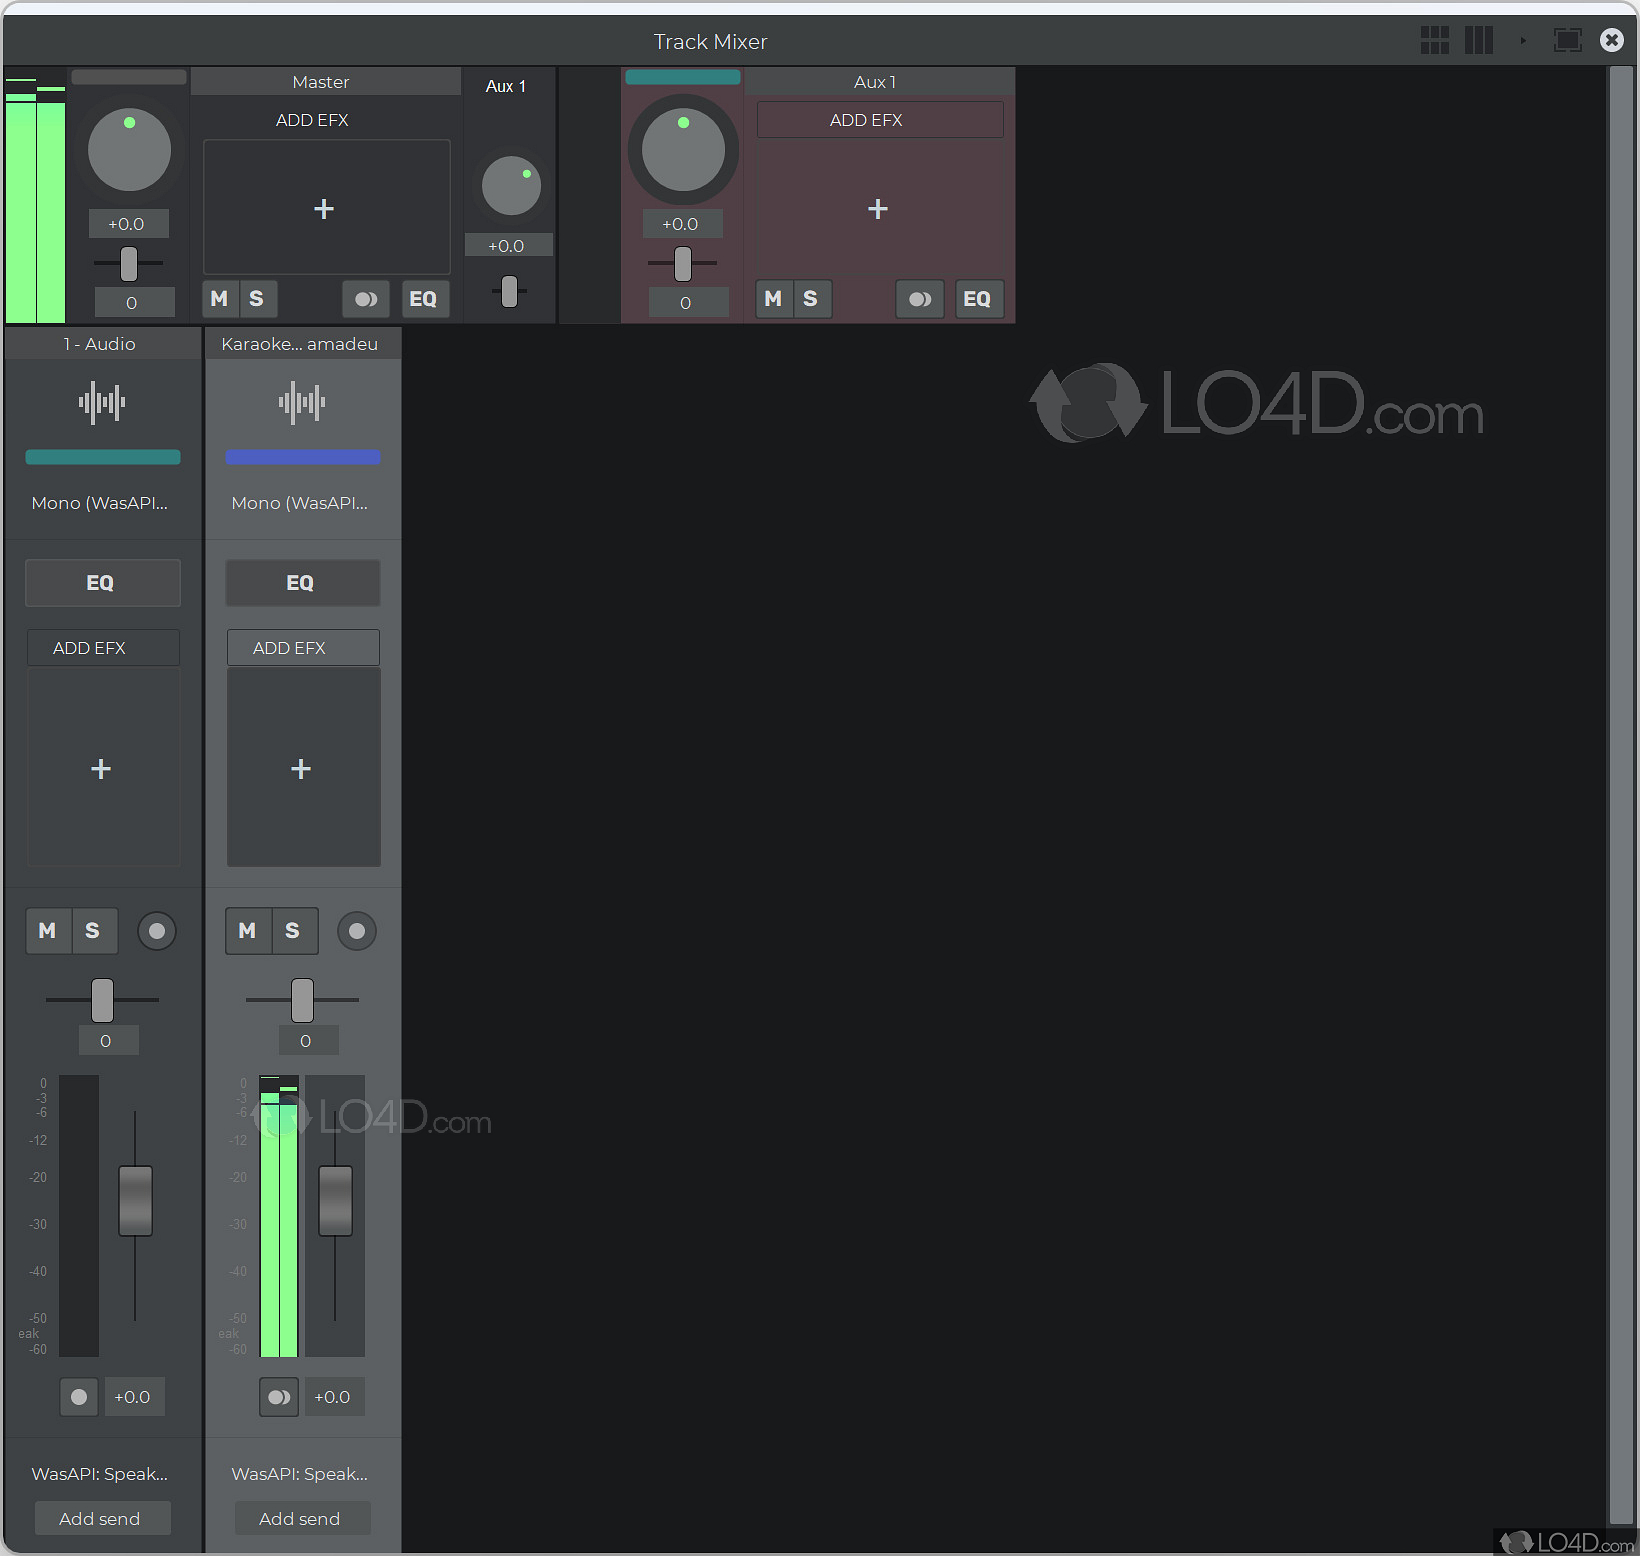Screen dimensions: 1640x1556
Task: Click ADD EFX header on Aux 1 channel
Action: pyautogui.click(x=880, y=120)
